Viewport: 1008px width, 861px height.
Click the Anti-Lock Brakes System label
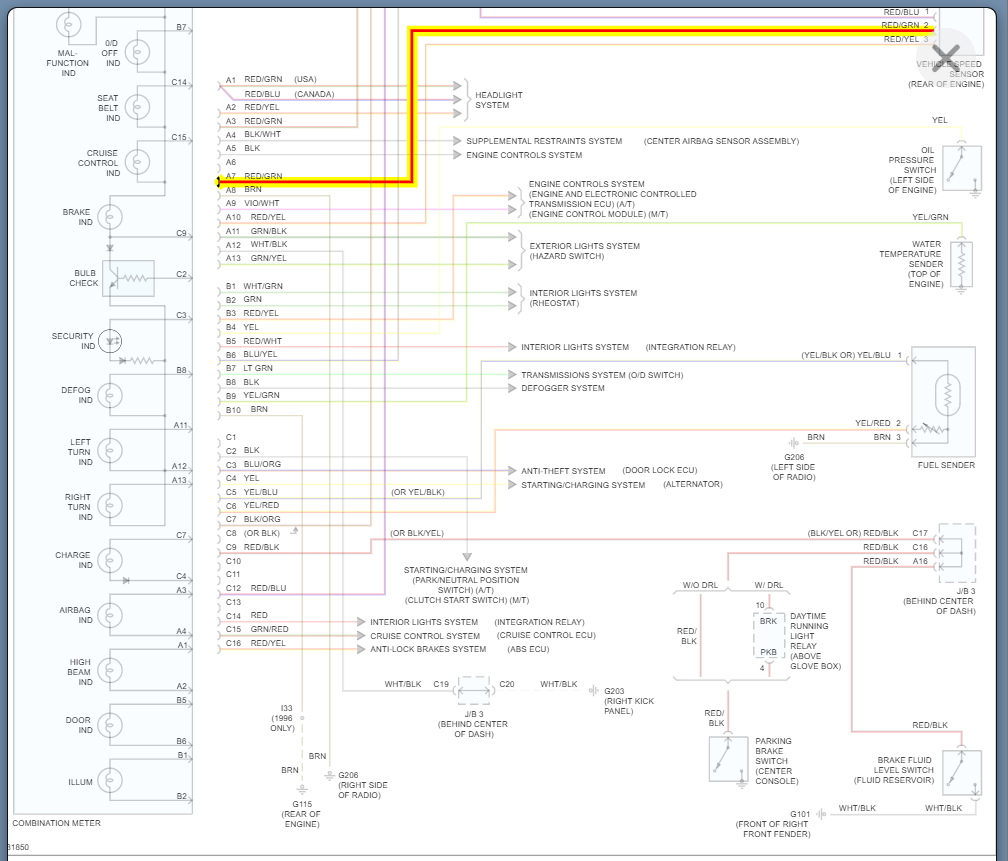(x=428, y=649)
